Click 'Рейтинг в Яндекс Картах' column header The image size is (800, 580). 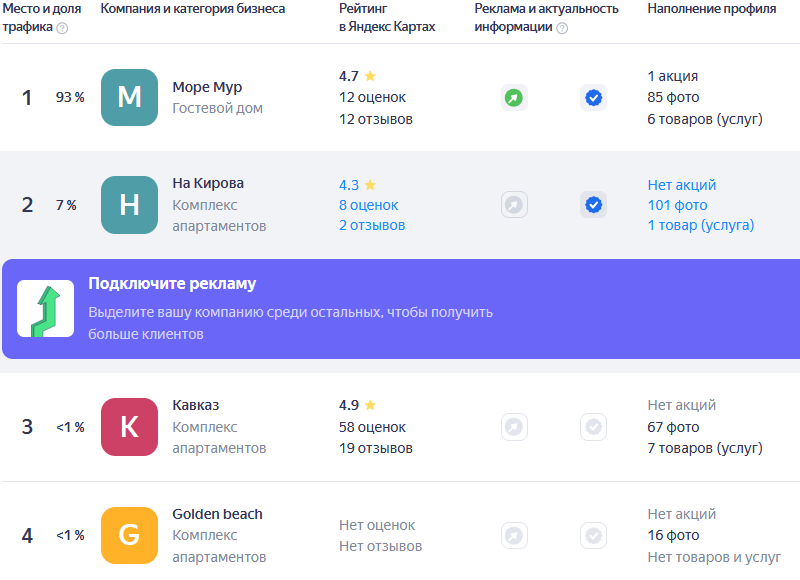point(387,18)
